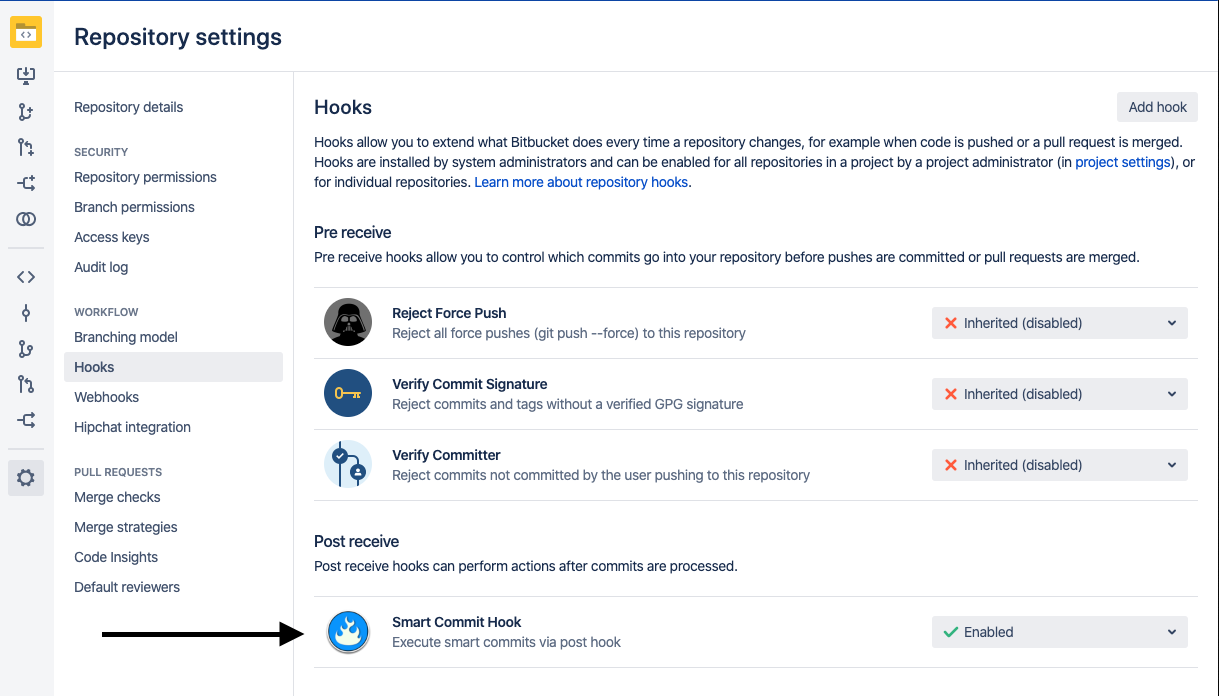Select Webhooks in the settings menu
1219x696 pixels.
[107, 397]
